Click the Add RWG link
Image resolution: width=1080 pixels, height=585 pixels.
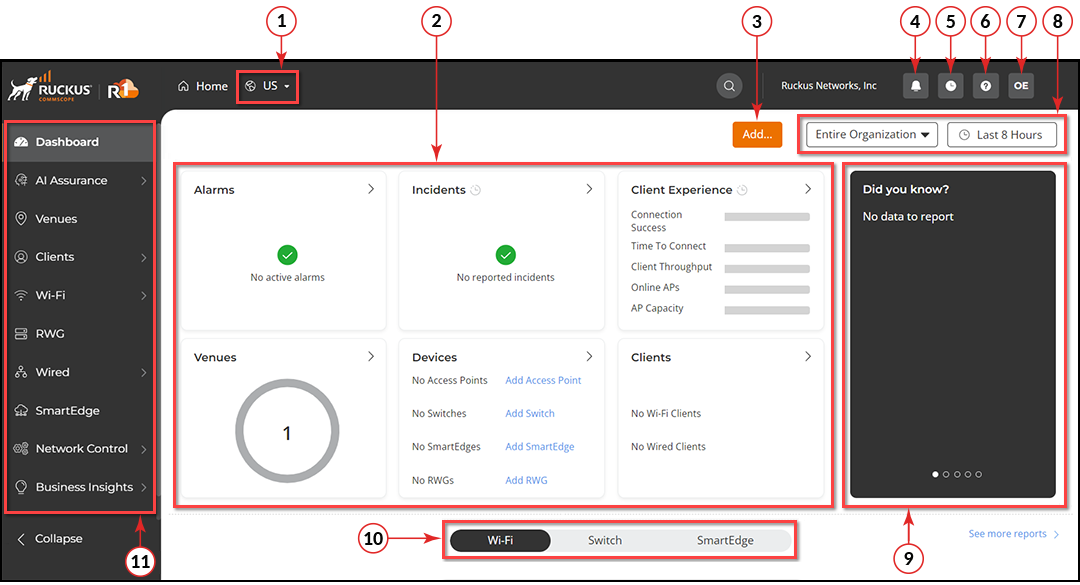526,480
